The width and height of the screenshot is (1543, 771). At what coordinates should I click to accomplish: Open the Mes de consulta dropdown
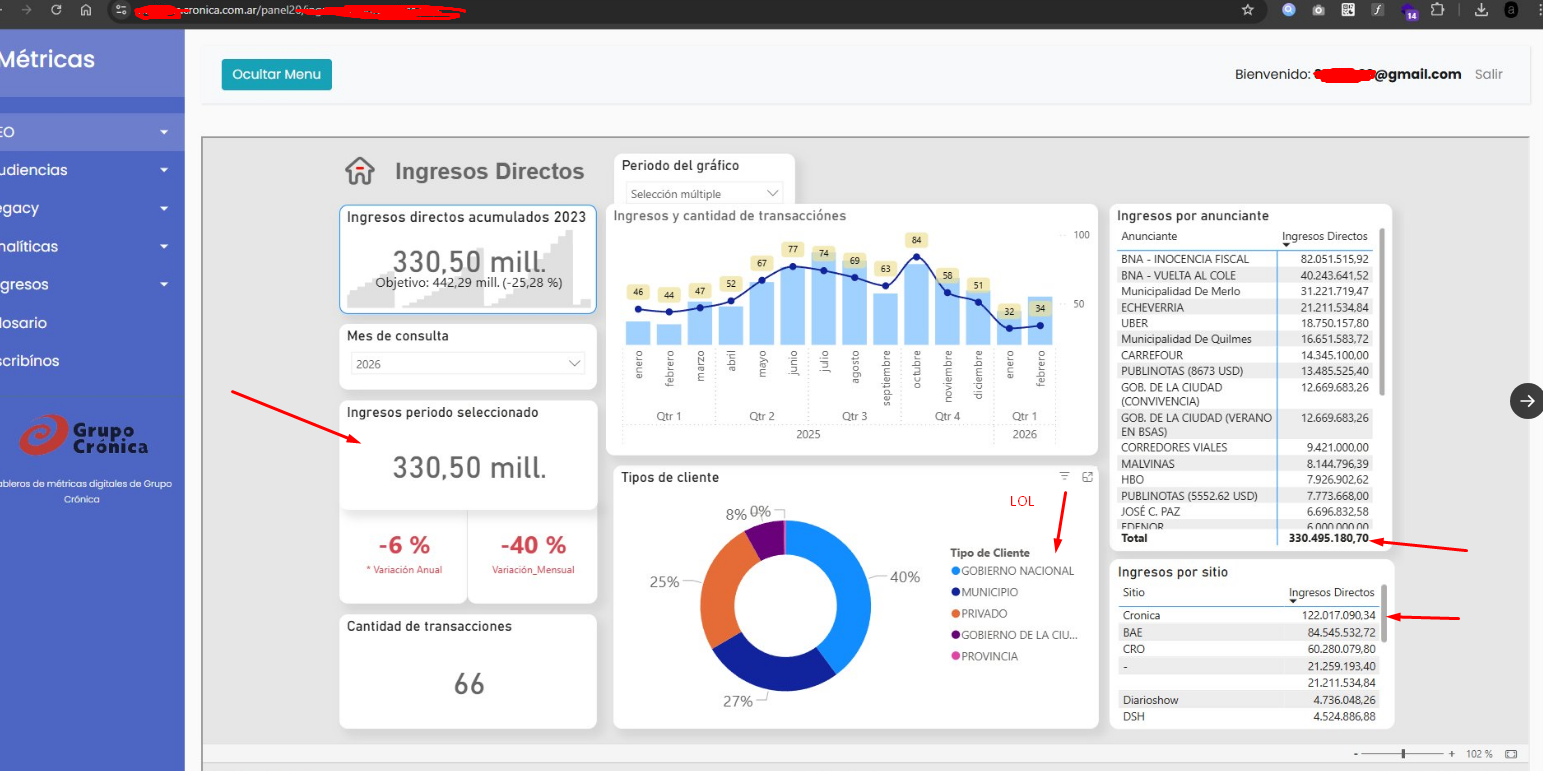pos(468,364)
